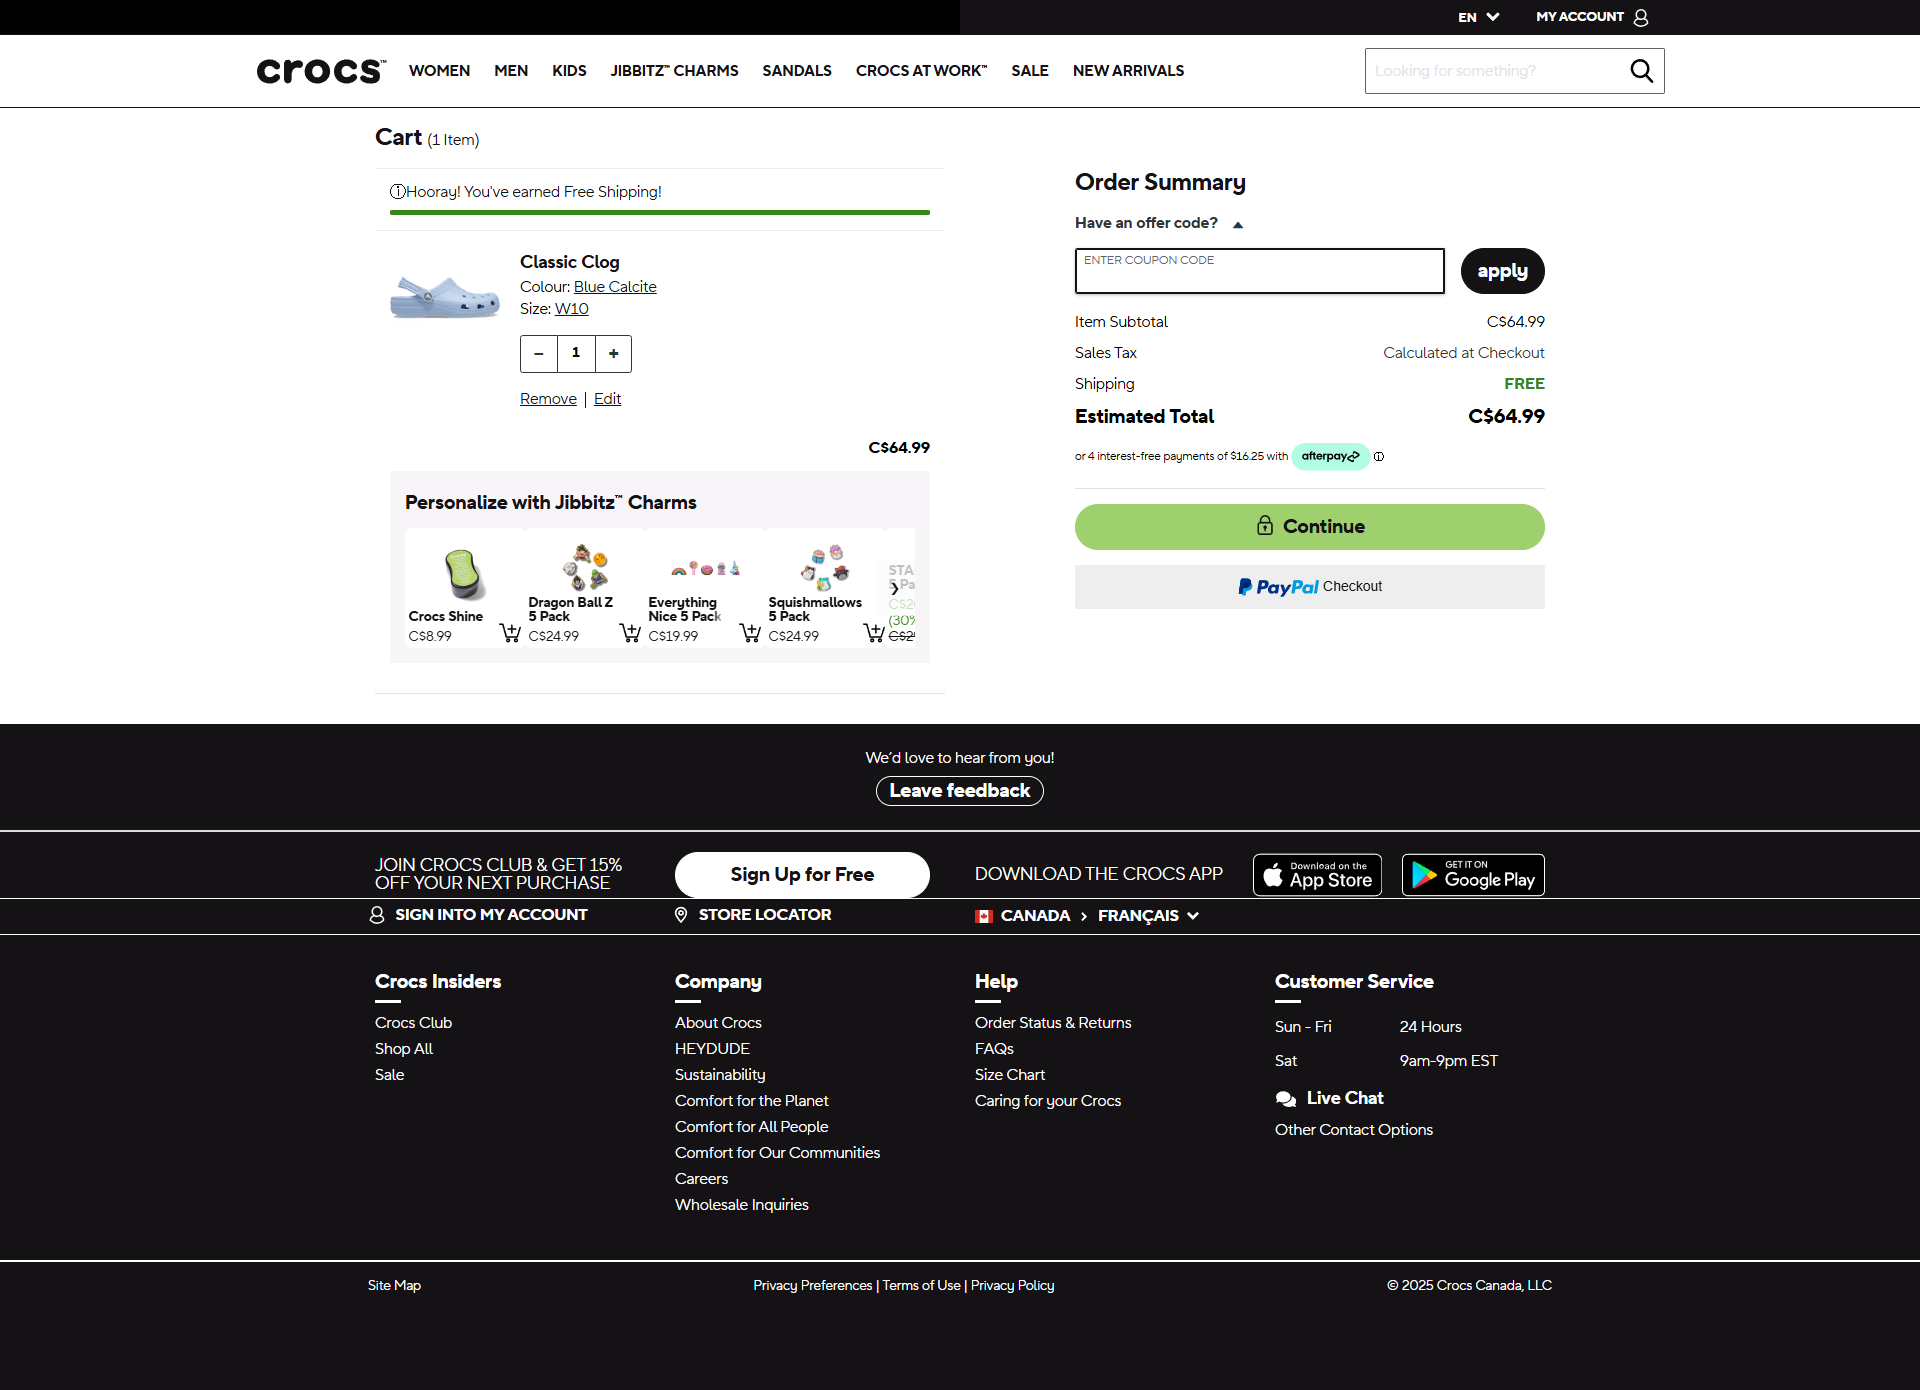The height and width of the screenshot is (1390, 1920).
Task: Get it on Google Play badge
Action: click(x=1473, y=875)
